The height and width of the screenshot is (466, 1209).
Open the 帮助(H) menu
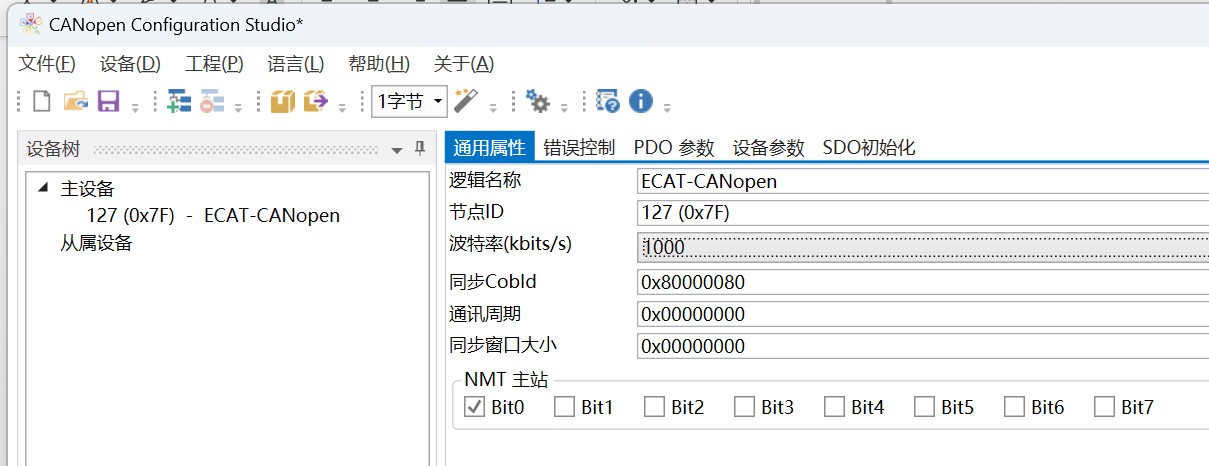(379, 64)
